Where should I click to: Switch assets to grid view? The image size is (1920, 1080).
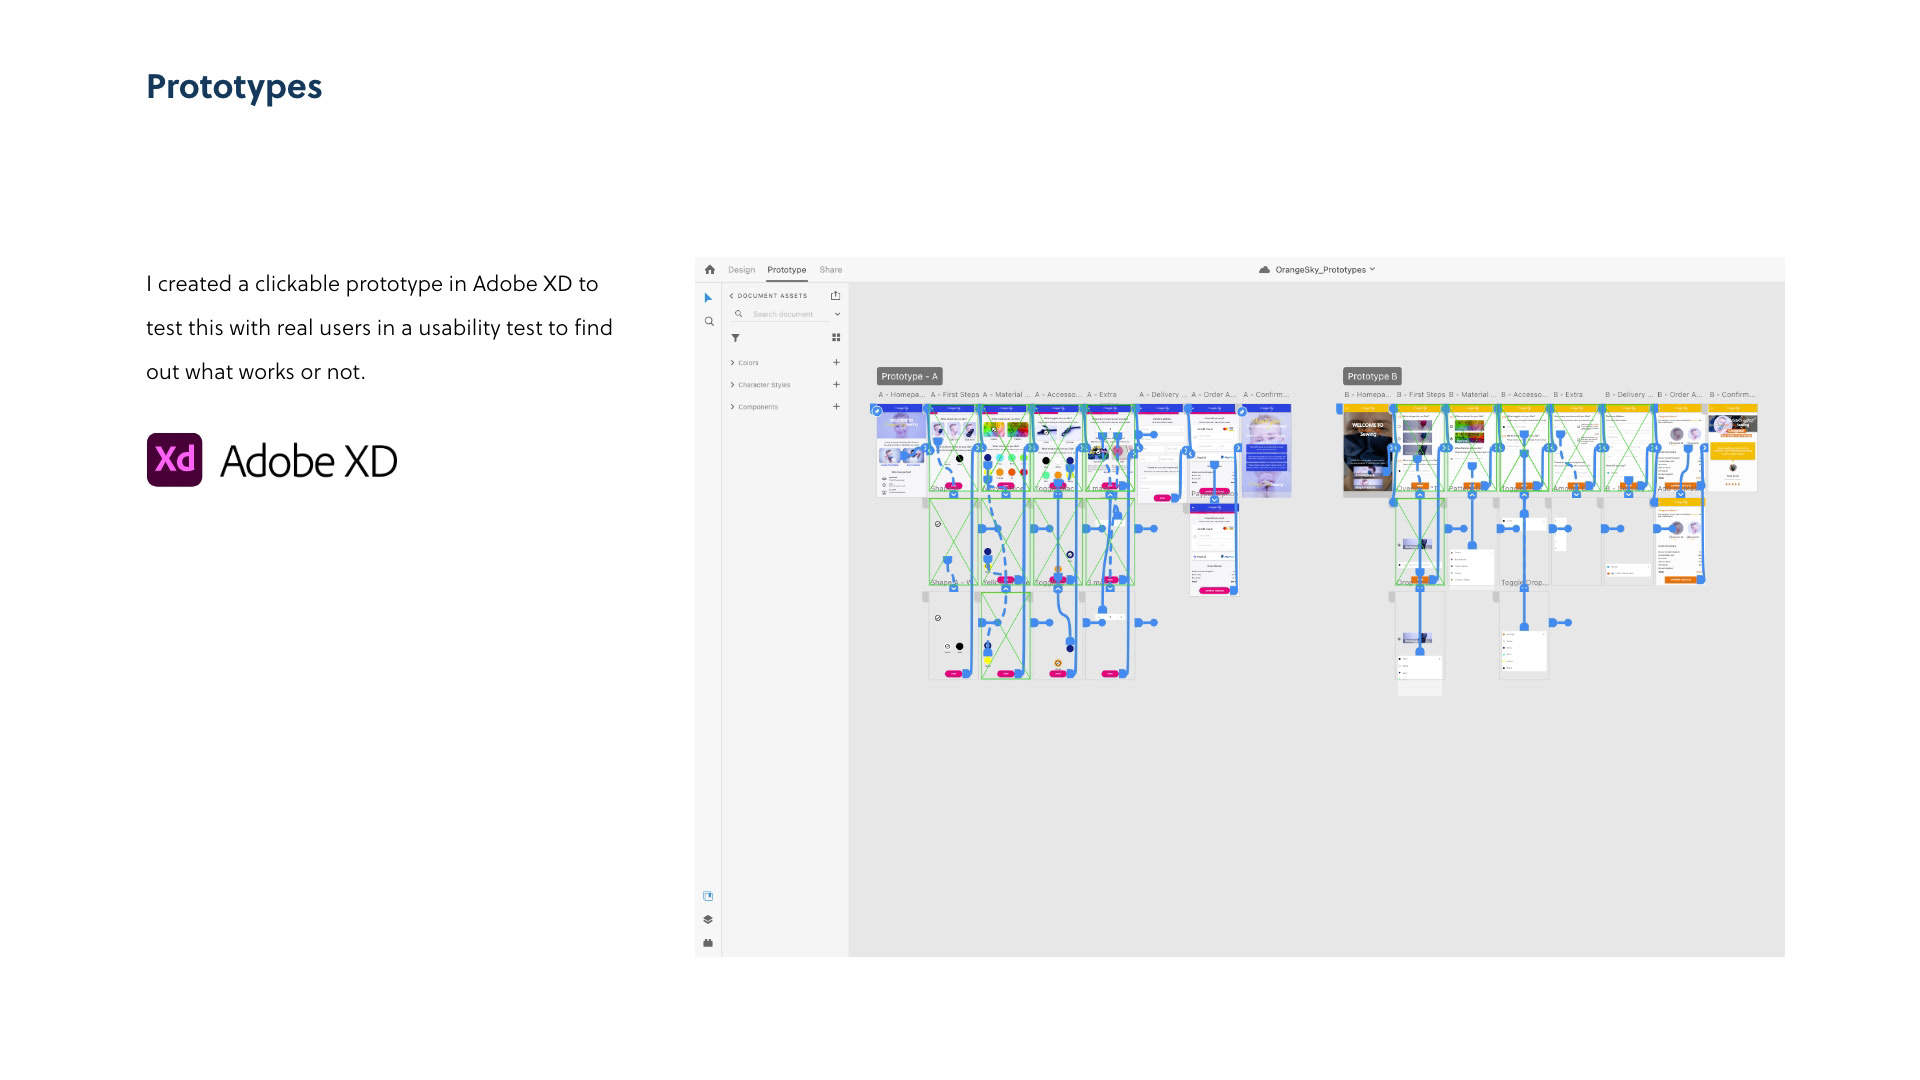836,338
